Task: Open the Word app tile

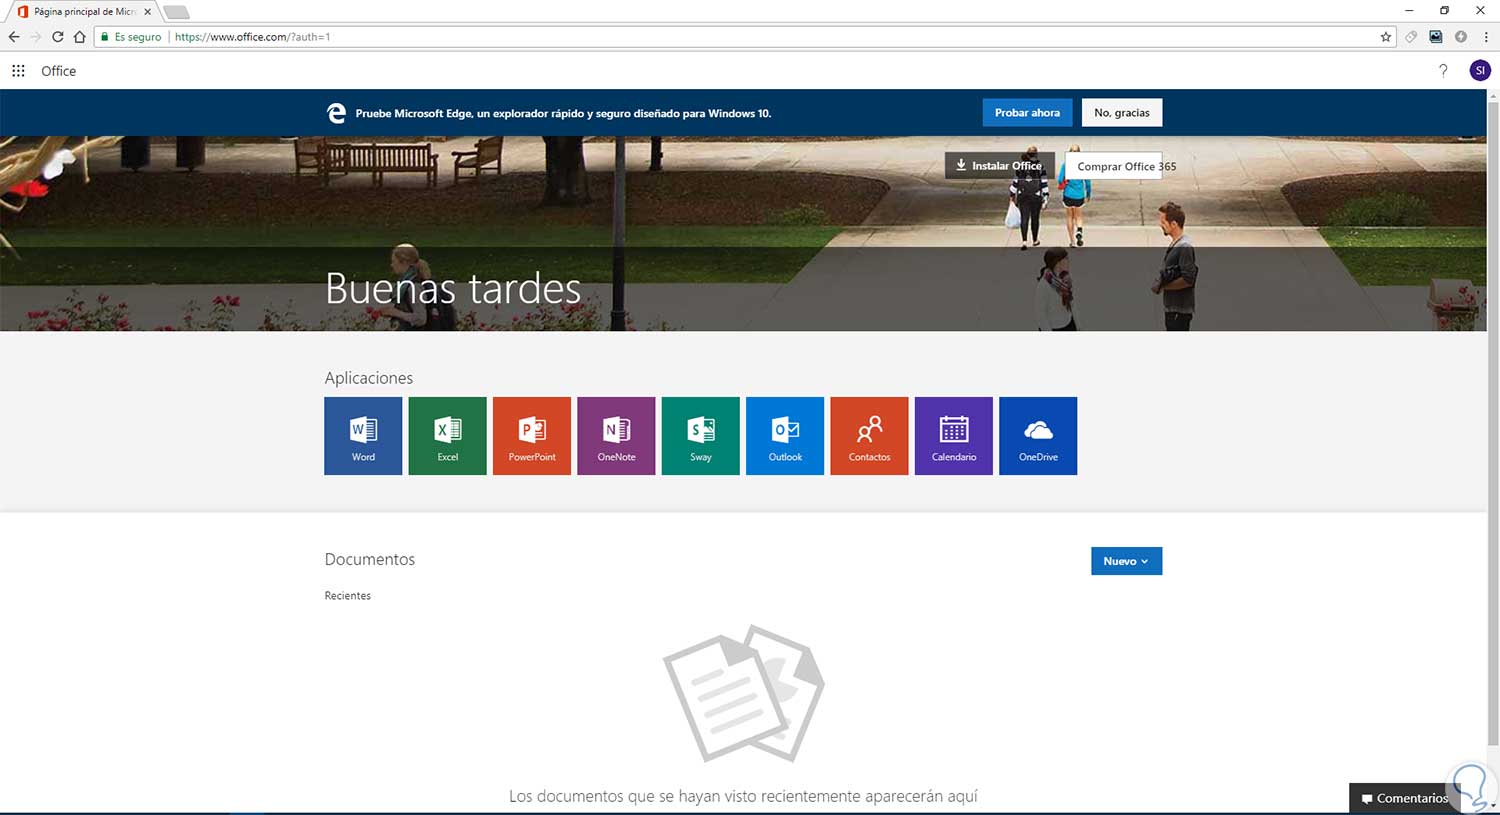Action: point(363,436)
